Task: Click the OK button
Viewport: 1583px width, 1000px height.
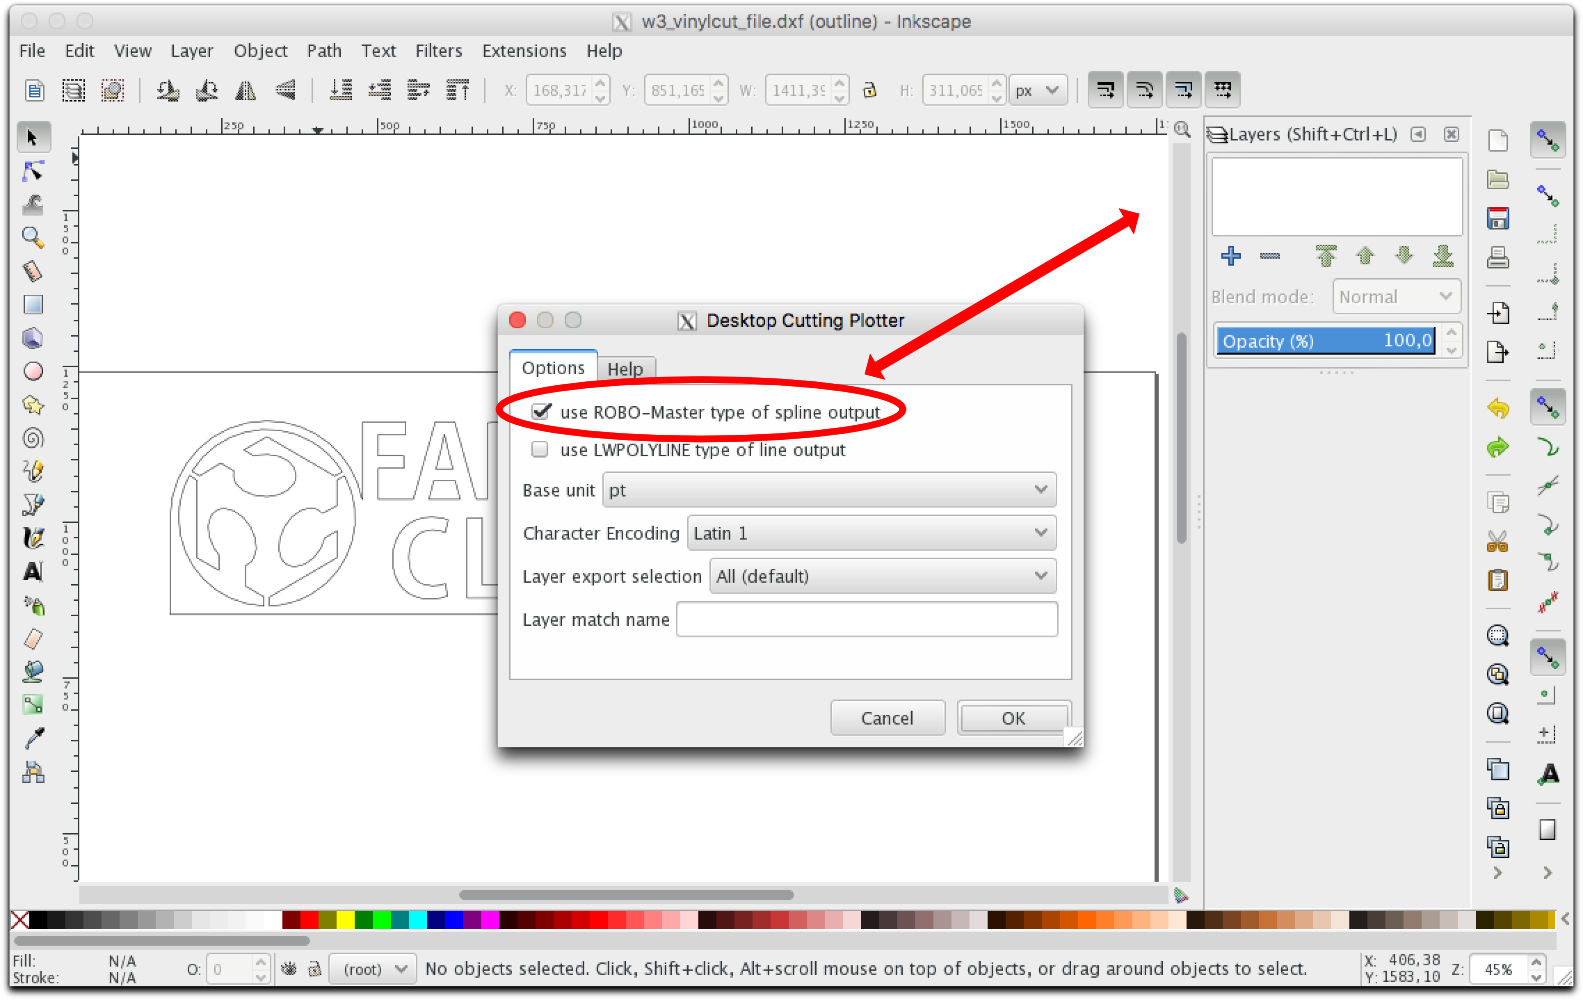Action: coord(1013,718)
